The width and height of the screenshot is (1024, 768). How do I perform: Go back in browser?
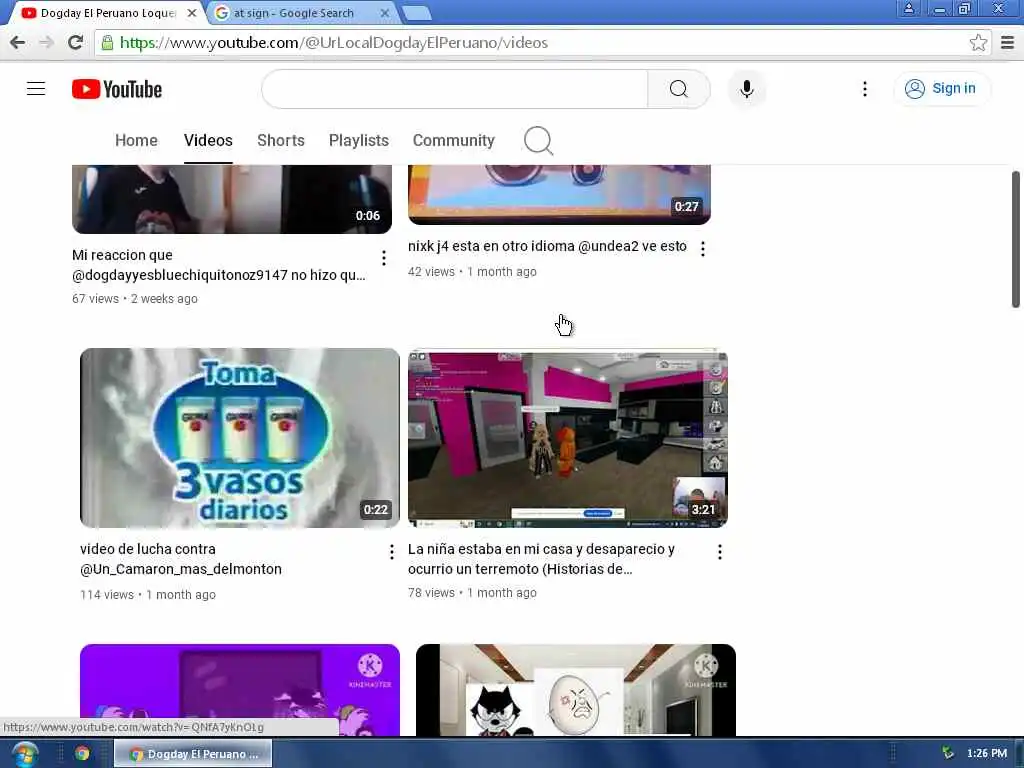click(x=18, y=42)
